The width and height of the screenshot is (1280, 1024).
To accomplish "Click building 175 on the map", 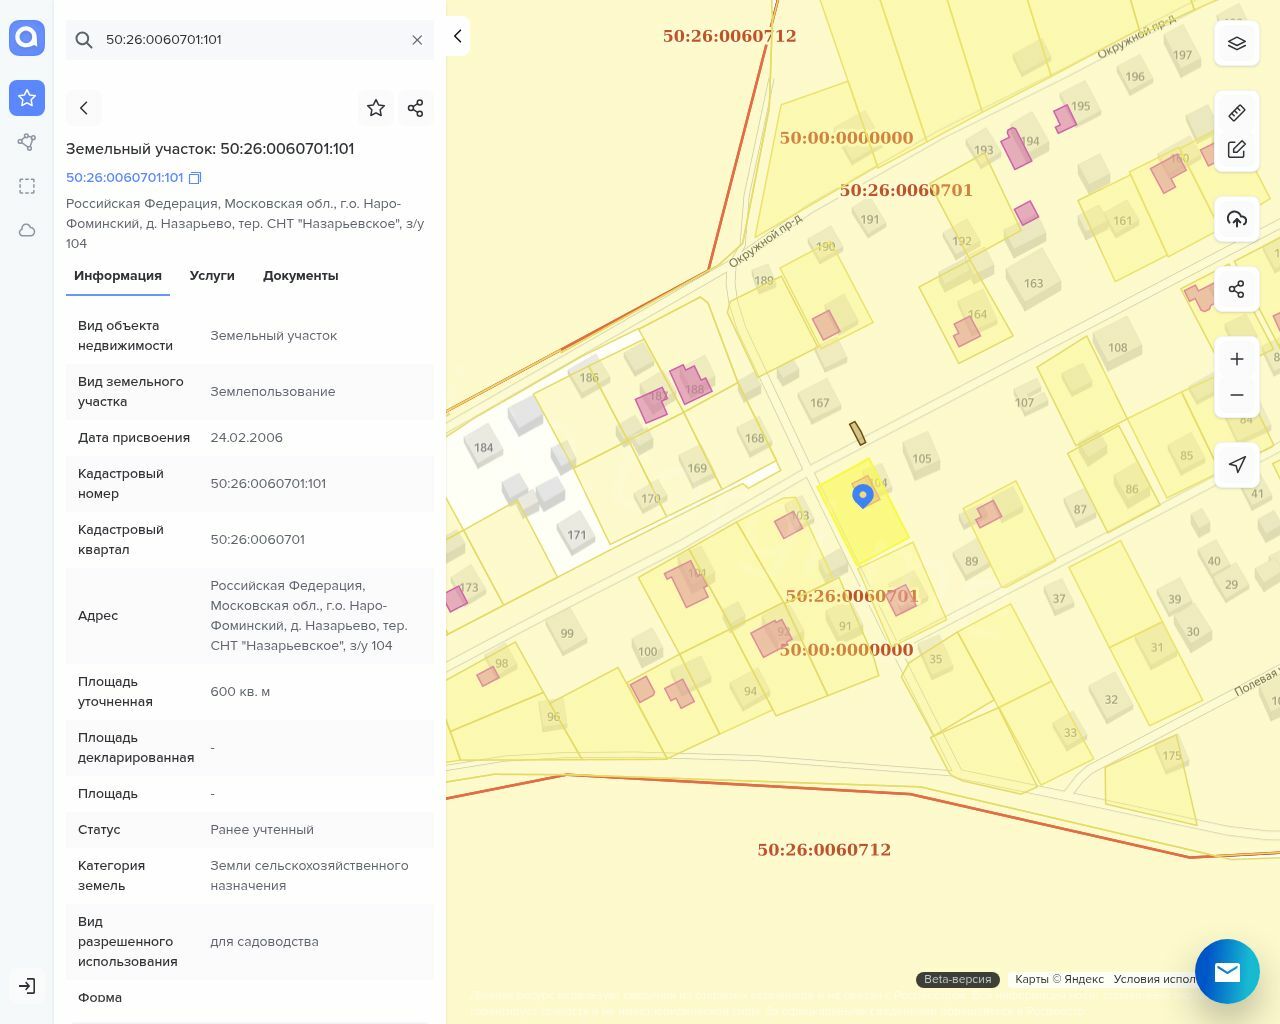I will pos(1172,755).
